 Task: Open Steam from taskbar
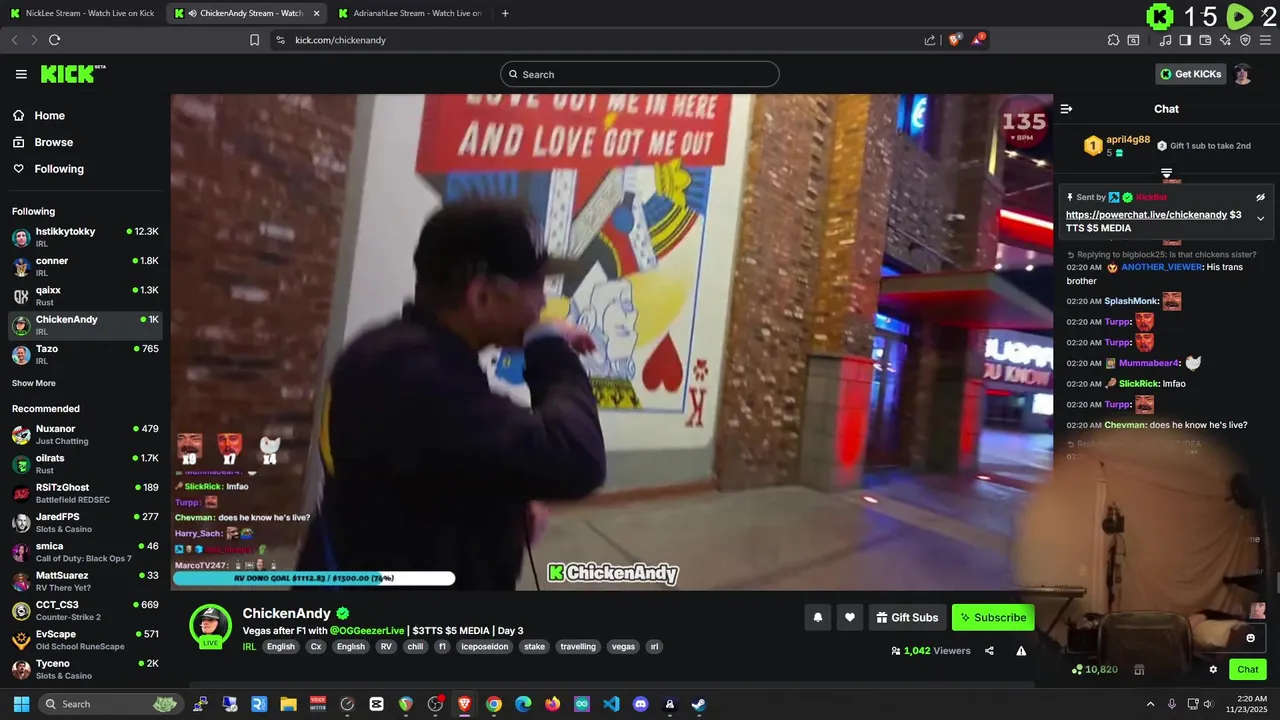(x=699, y=704)
